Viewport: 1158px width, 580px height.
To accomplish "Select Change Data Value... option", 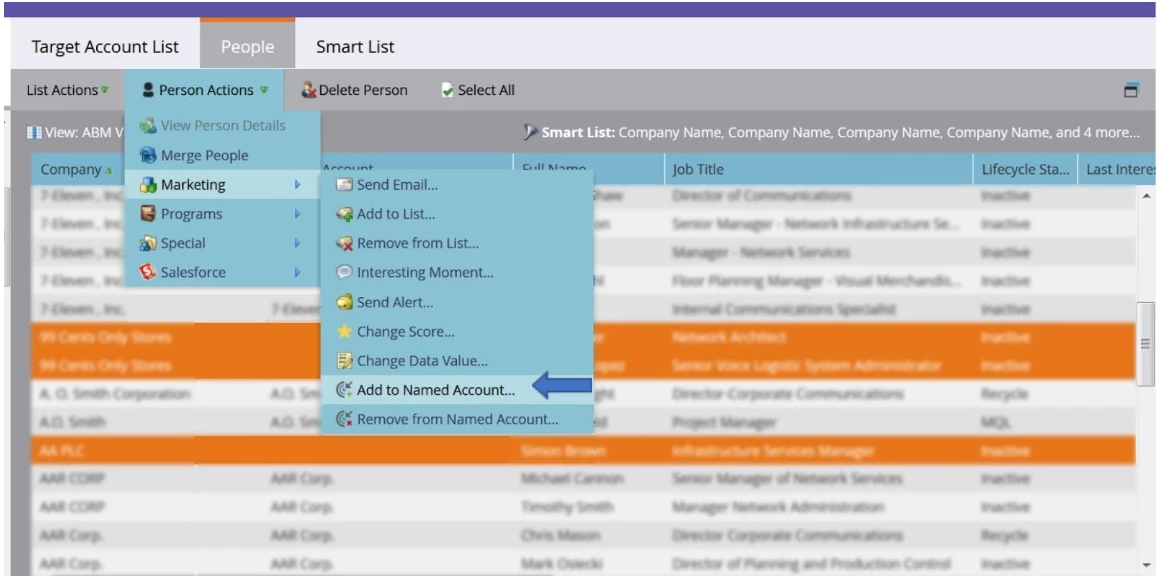I will pos(457,361).
